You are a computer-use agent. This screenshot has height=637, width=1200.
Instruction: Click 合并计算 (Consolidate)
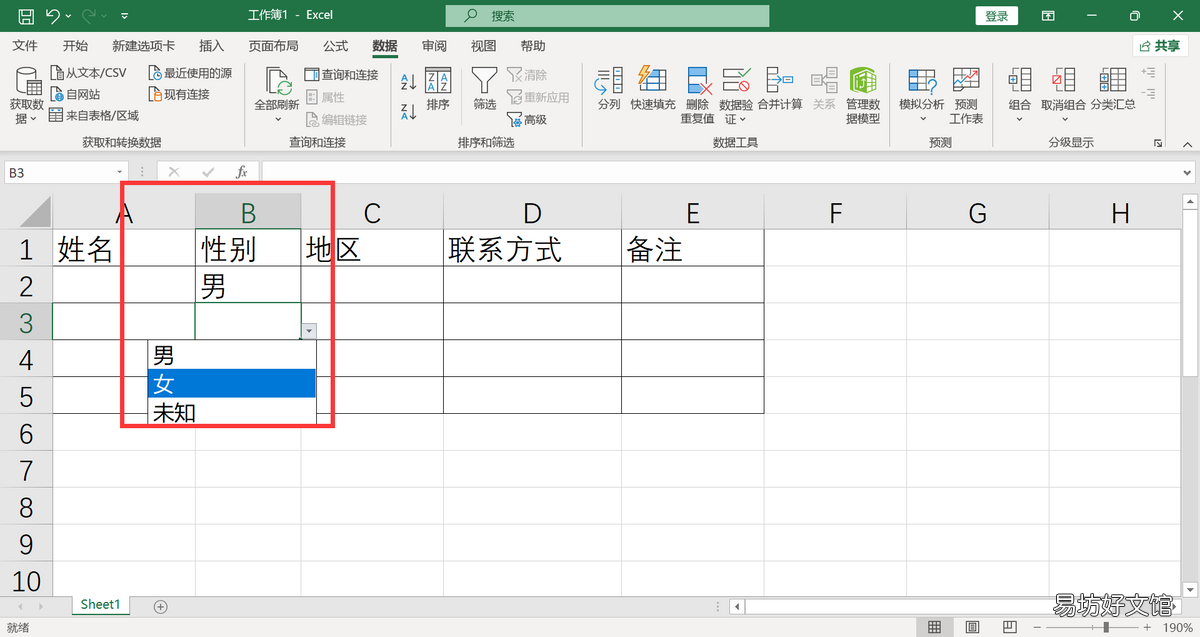(x=780, y=90)
